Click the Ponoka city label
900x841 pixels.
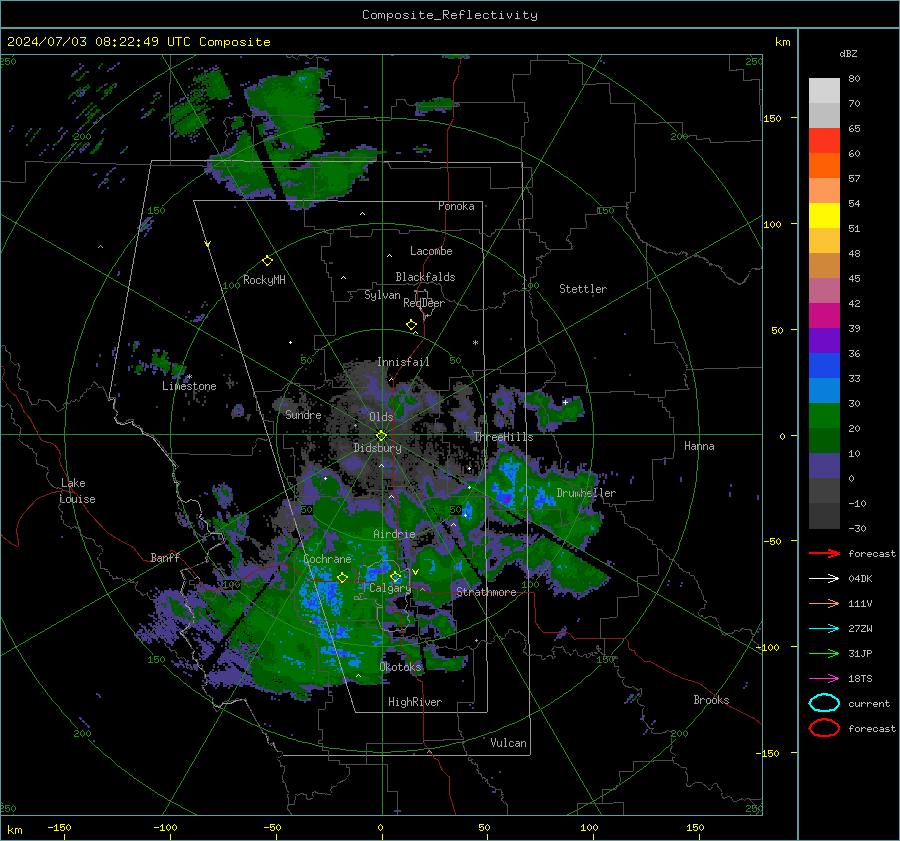pyautogui.click(x=456, y=206)
